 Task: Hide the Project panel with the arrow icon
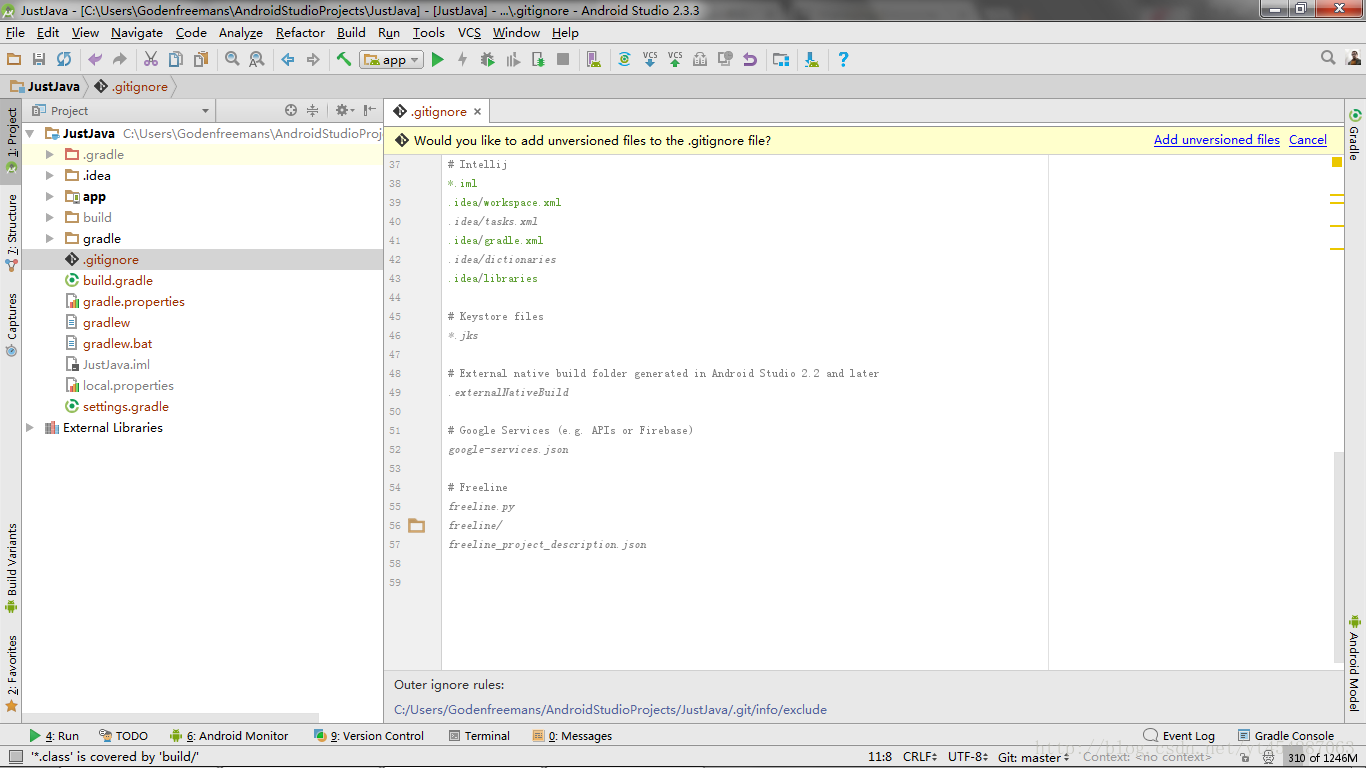click(x=370, y=110)
